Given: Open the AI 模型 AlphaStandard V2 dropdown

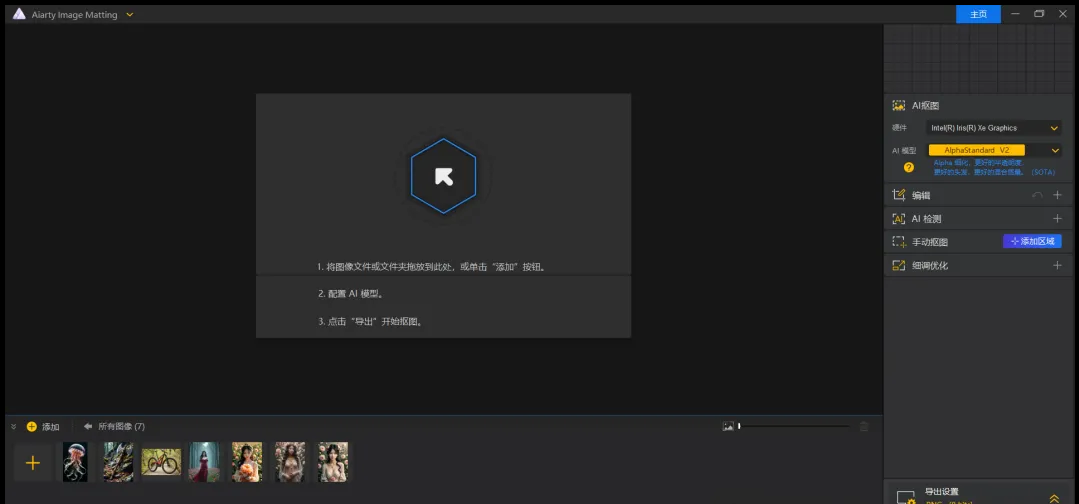Looking at the screenshot, I should coord(994,150).
